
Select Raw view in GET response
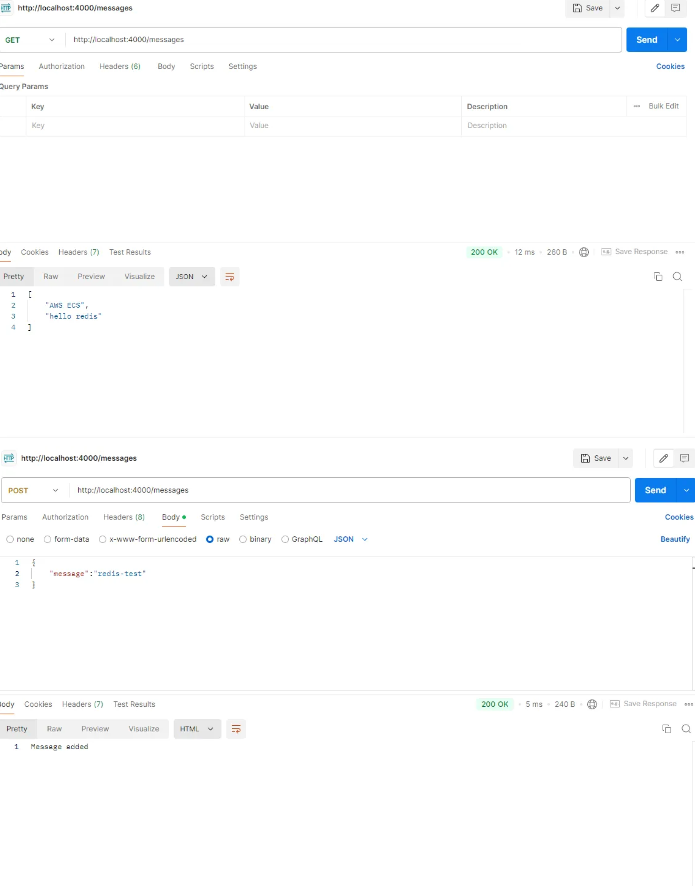[51, 276]
